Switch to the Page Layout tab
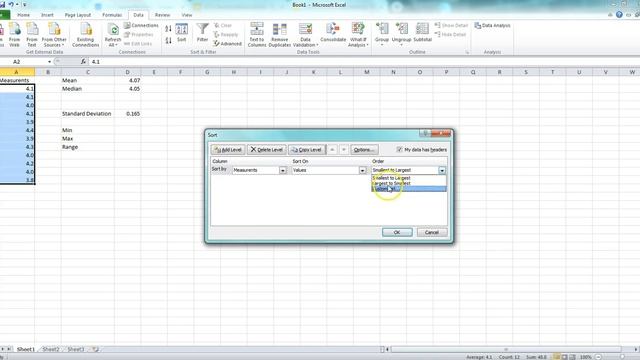This screenshot has height=360, width=640. (78, 15)
